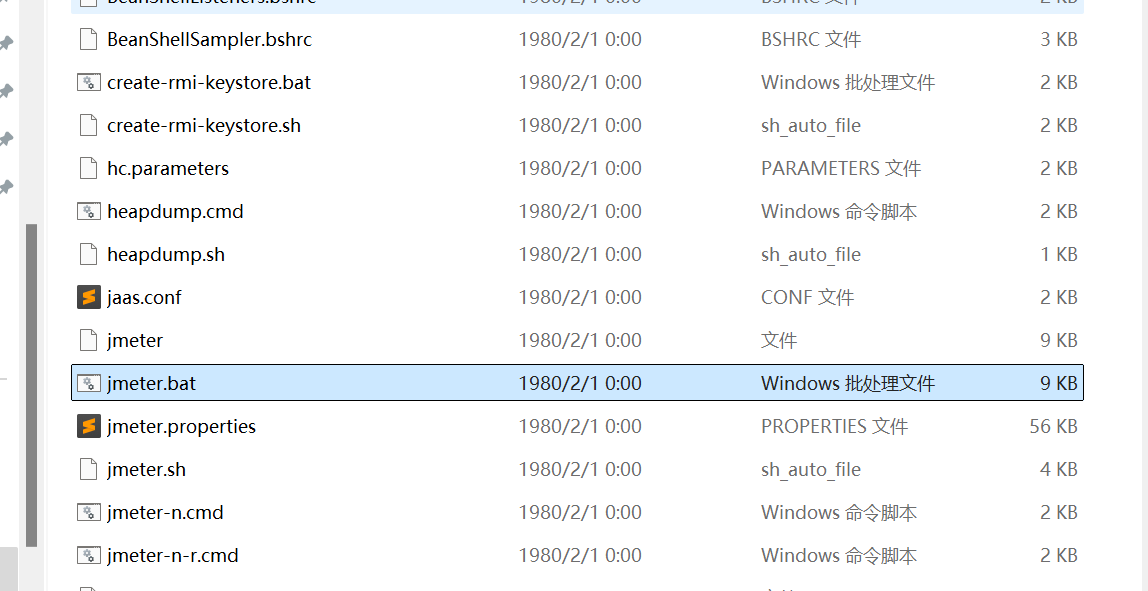Click sh_auto_file type of heapdump.sh
The width and height of the screenshot is (1148, 591).
810,255
